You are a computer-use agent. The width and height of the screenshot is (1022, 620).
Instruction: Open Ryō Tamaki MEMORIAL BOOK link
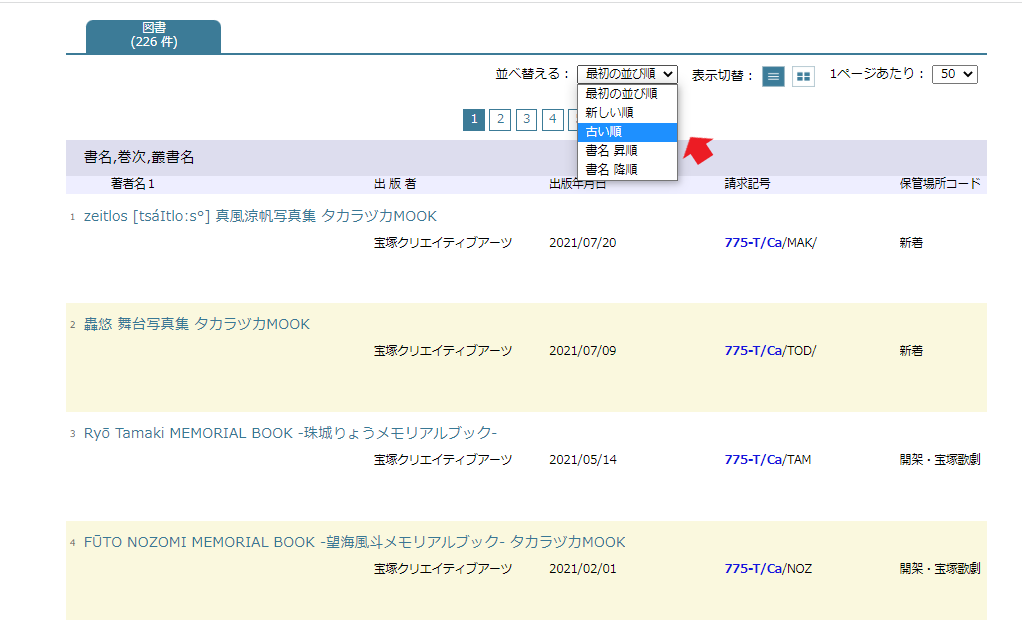[290, 433]
